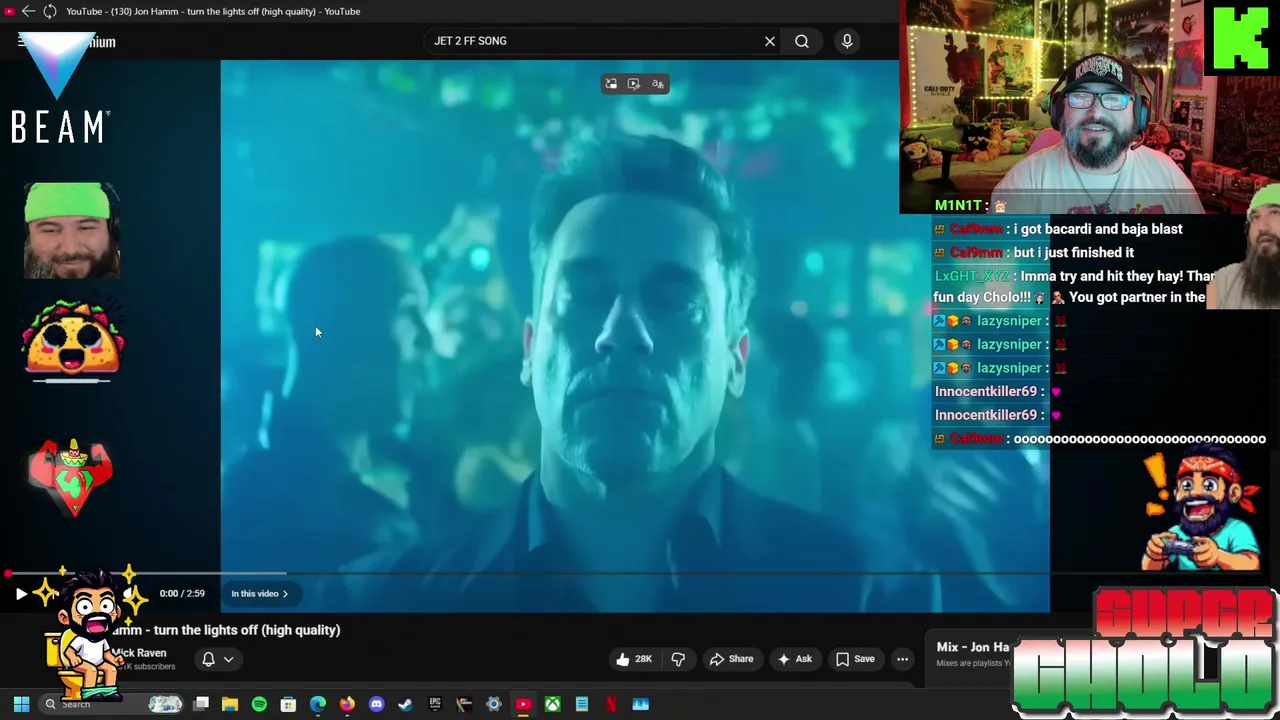This screenshot has width=1280, height=720.
Task: Open the more actions ellipsis menu
Action: coord(902,659)
